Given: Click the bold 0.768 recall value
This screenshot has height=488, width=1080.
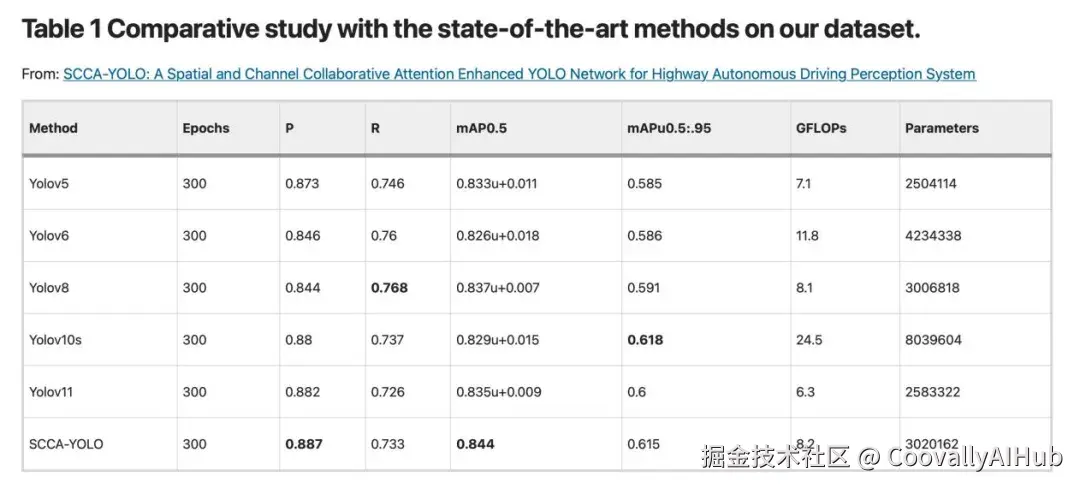Looking at the screenshot, I should (x=389, y=288).
